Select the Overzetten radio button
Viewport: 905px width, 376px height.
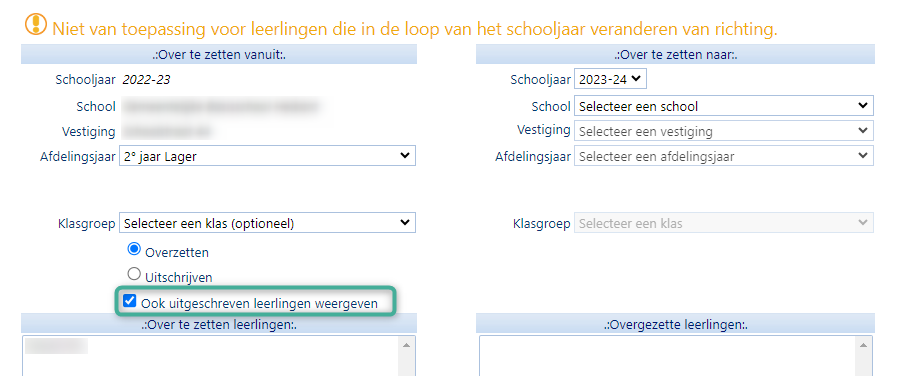tap(134, 250)
